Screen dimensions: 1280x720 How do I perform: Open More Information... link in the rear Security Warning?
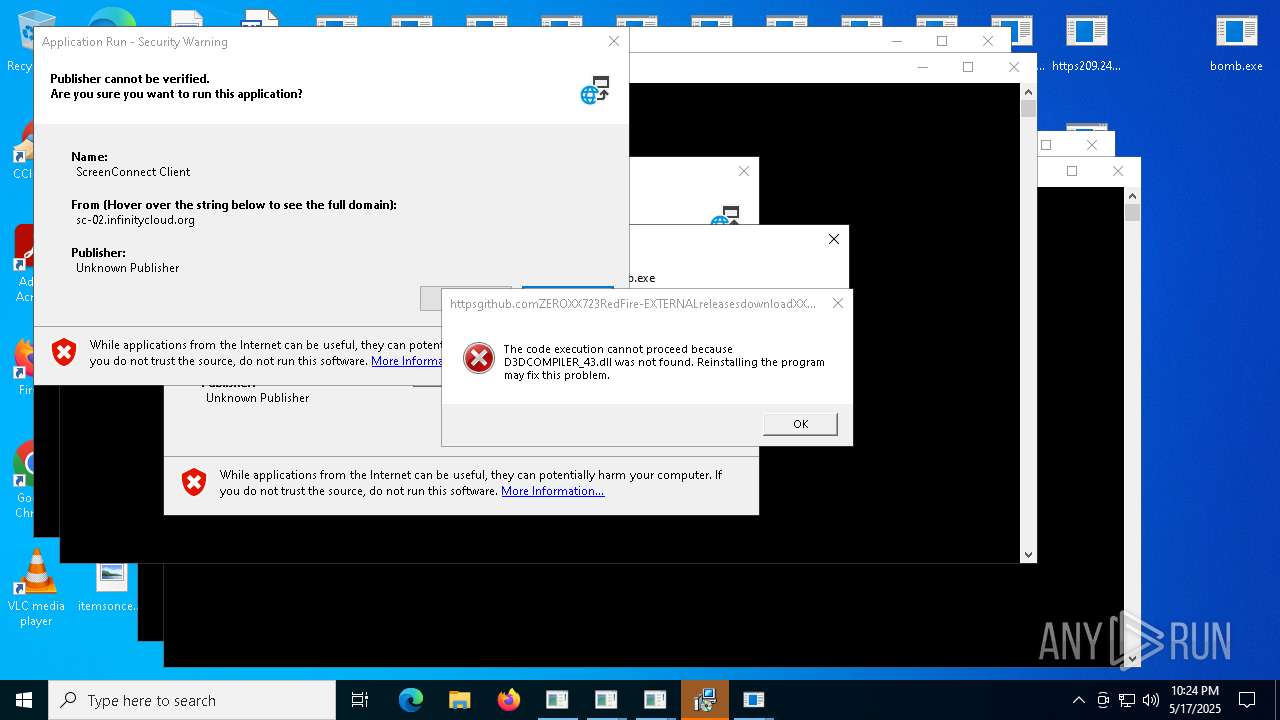[x=552, y=491]
